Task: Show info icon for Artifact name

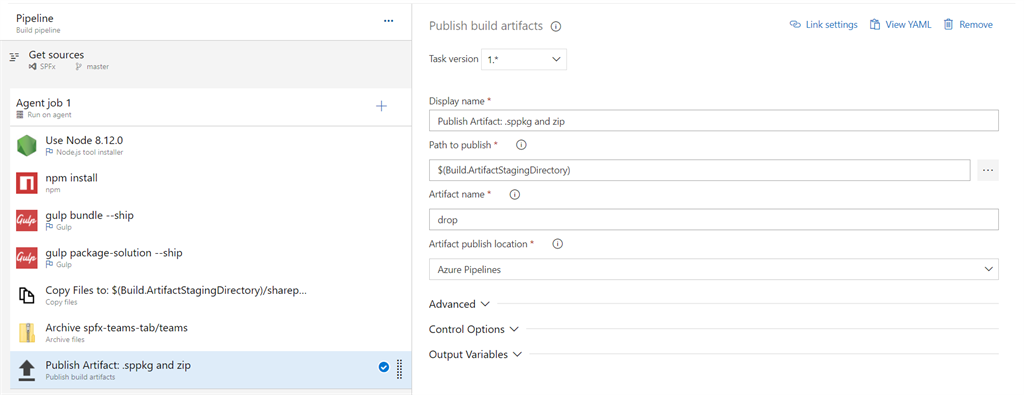Action: pos(514,195)
